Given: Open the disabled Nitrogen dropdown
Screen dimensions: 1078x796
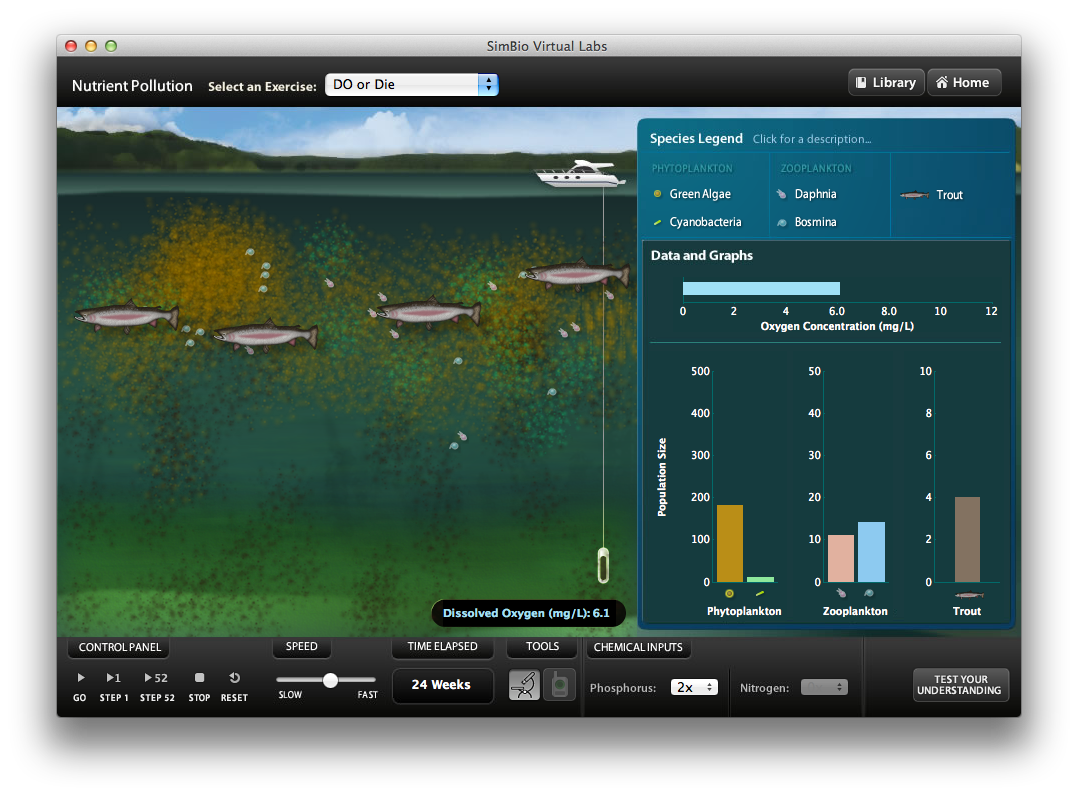Looking at the screenshot, I should pos(824,687).
